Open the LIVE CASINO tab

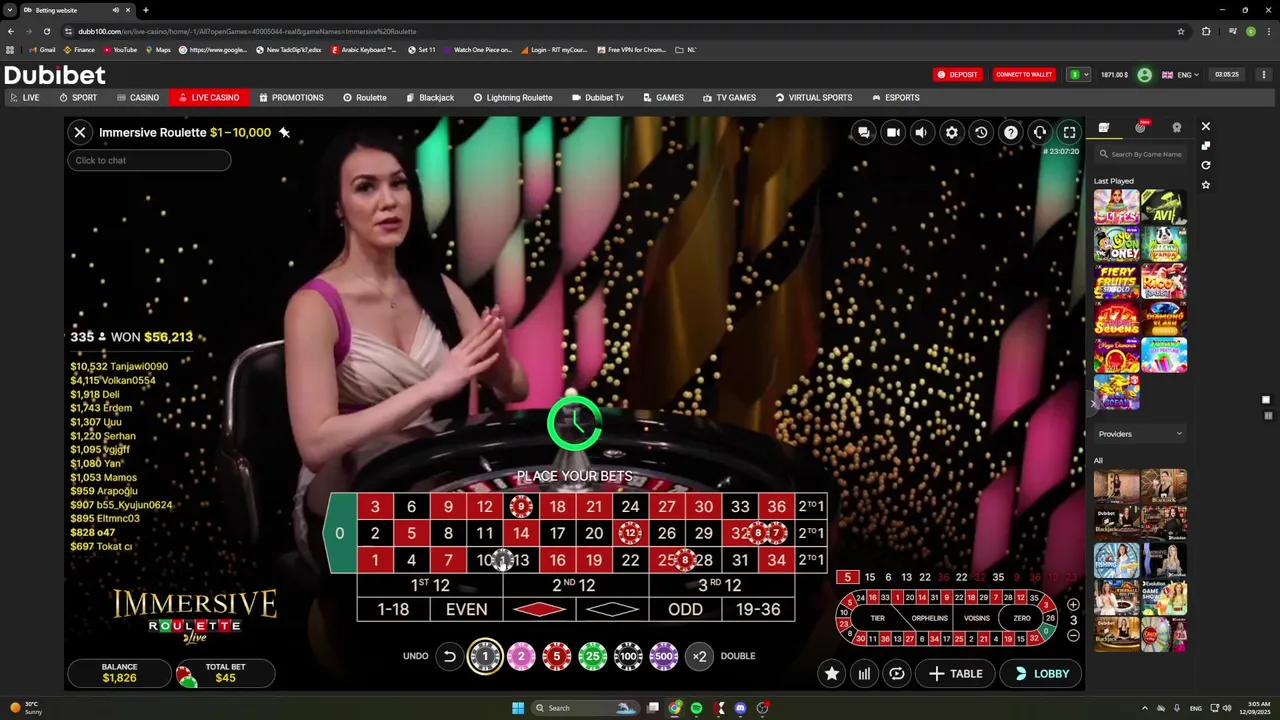[x=208, y=98]
